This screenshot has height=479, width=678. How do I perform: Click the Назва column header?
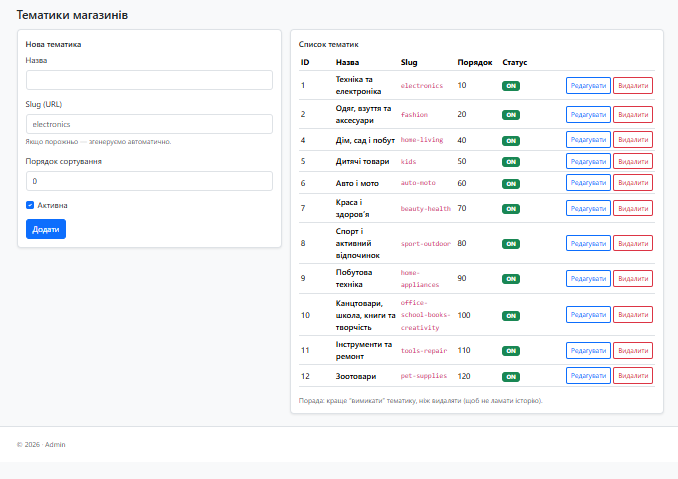347,62
